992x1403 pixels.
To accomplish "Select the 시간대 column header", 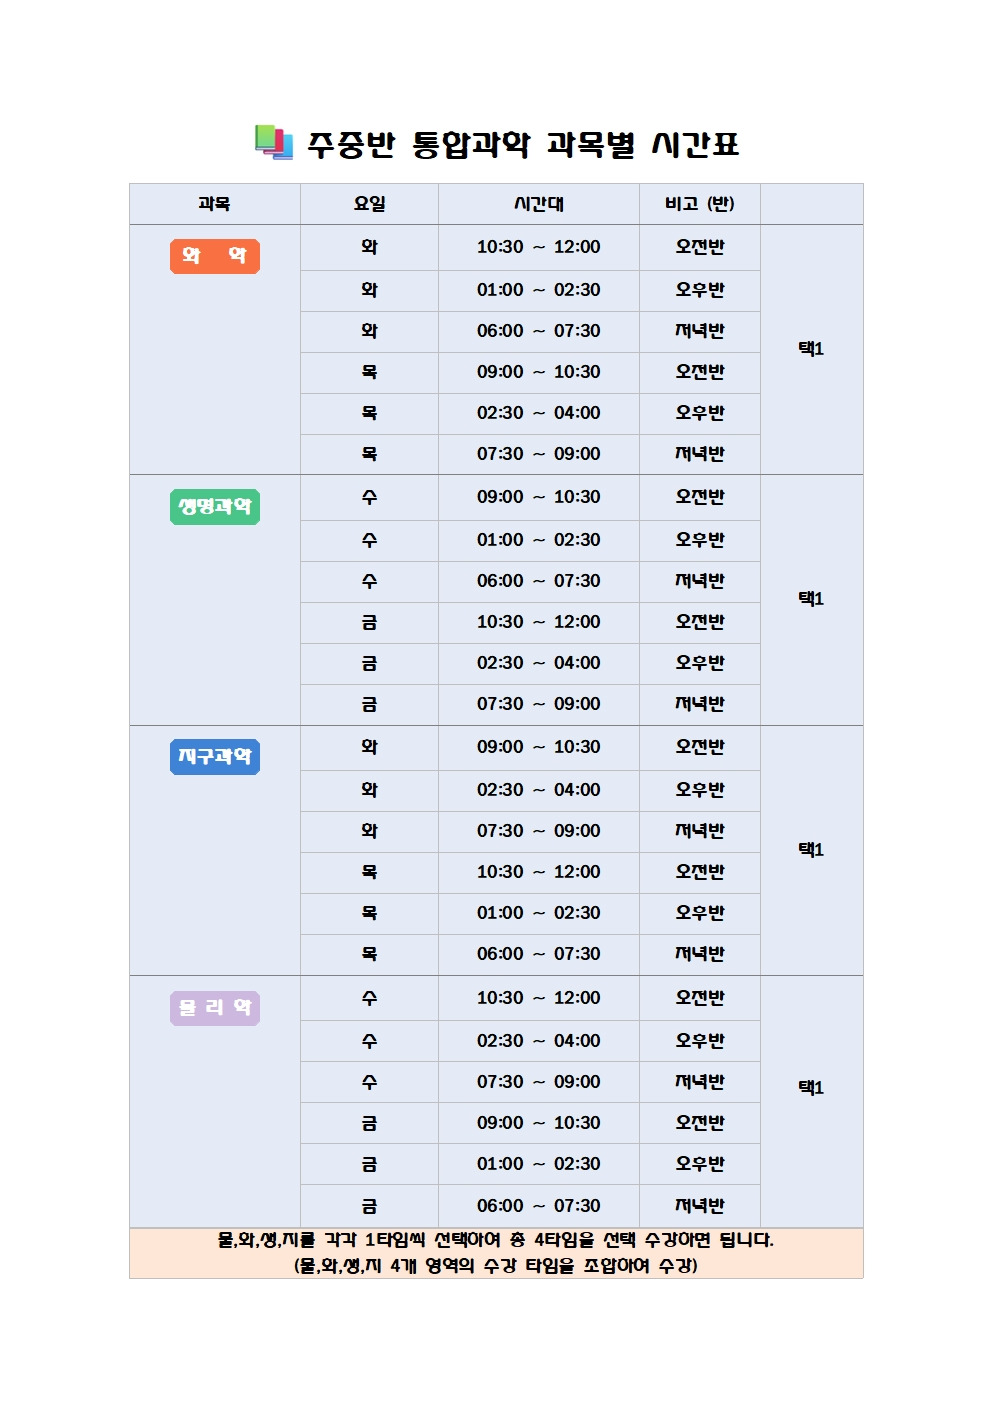I will pos(538,204).
